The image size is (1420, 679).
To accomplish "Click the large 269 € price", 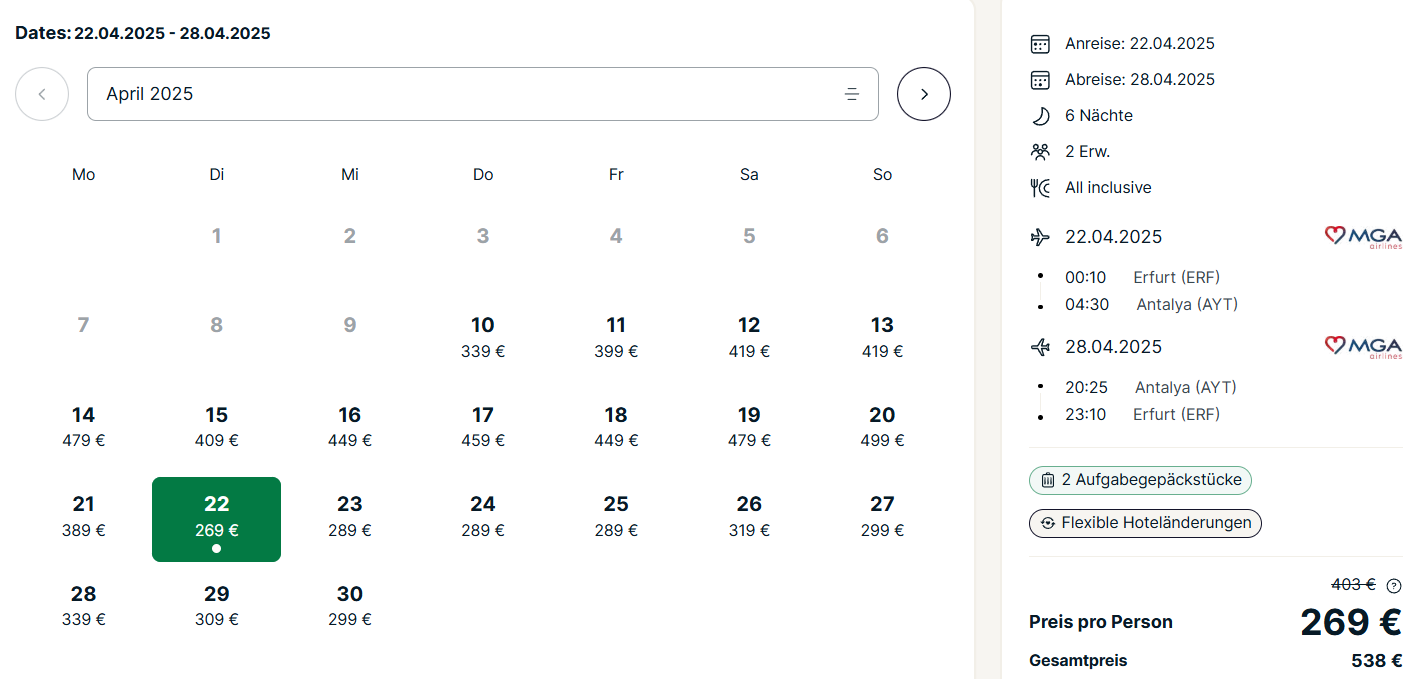I will pos(1351,622).
